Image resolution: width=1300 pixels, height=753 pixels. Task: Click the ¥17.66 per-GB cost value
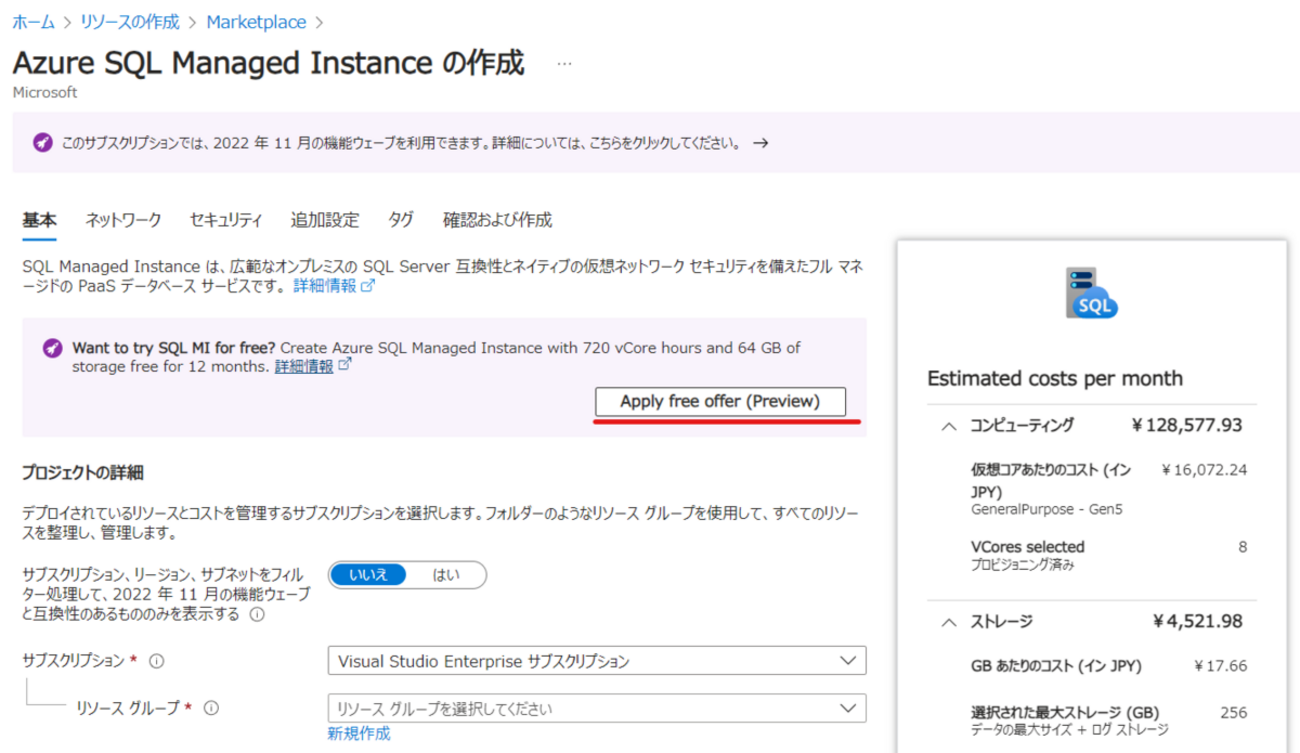click(x=1221, y=666)
